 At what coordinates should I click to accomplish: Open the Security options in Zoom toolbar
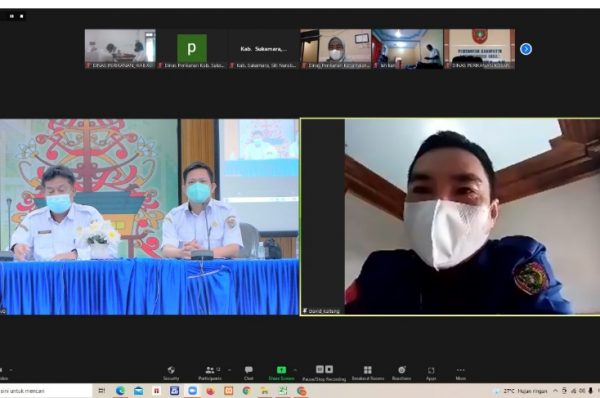click(x=171, y=373)
